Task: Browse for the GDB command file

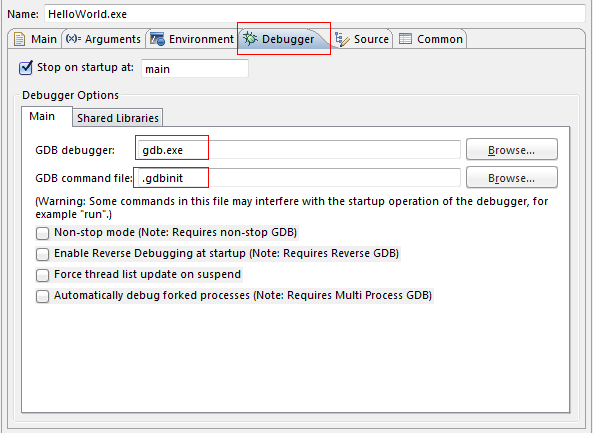Action: pyautogui.click(x=512, y=178)
